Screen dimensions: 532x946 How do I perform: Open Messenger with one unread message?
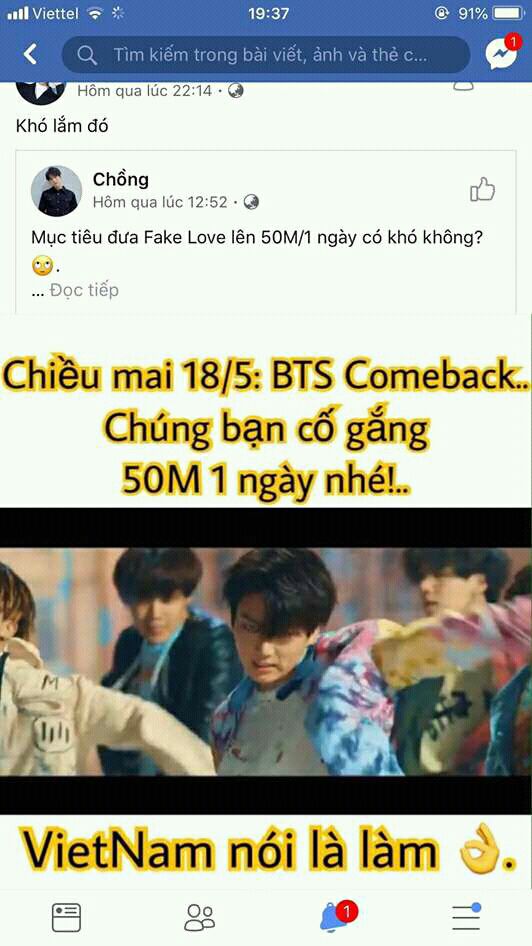tap(502, 53)
